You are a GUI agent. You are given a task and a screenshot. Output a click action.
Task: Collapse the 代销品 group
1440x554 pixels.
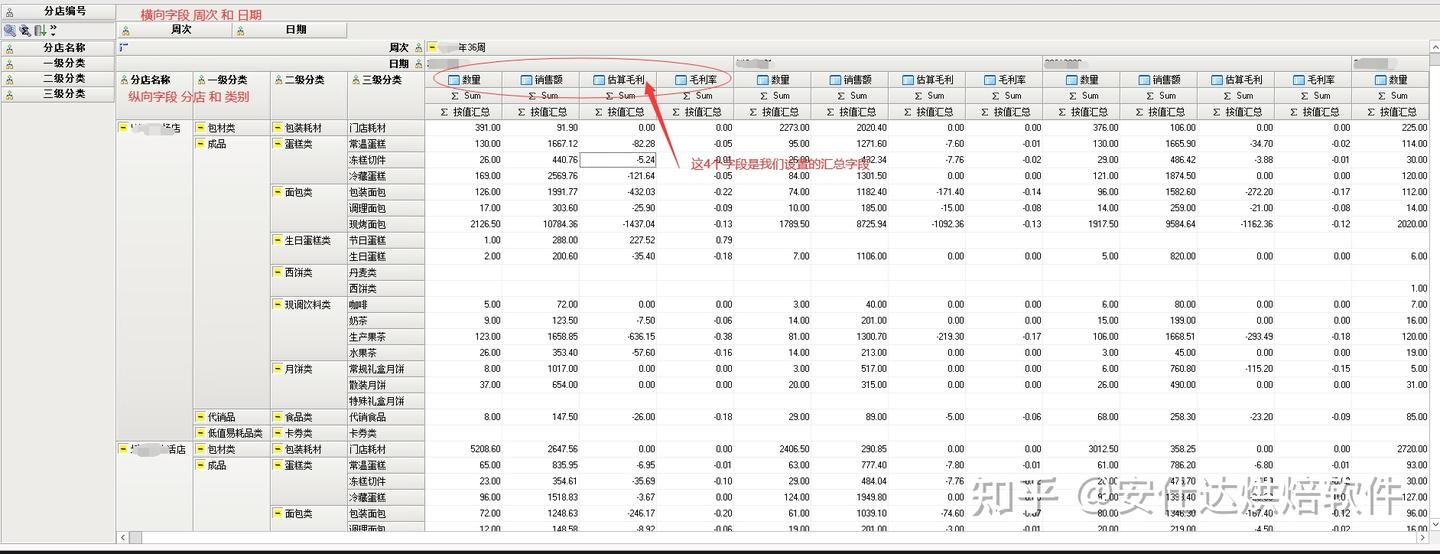200,416
